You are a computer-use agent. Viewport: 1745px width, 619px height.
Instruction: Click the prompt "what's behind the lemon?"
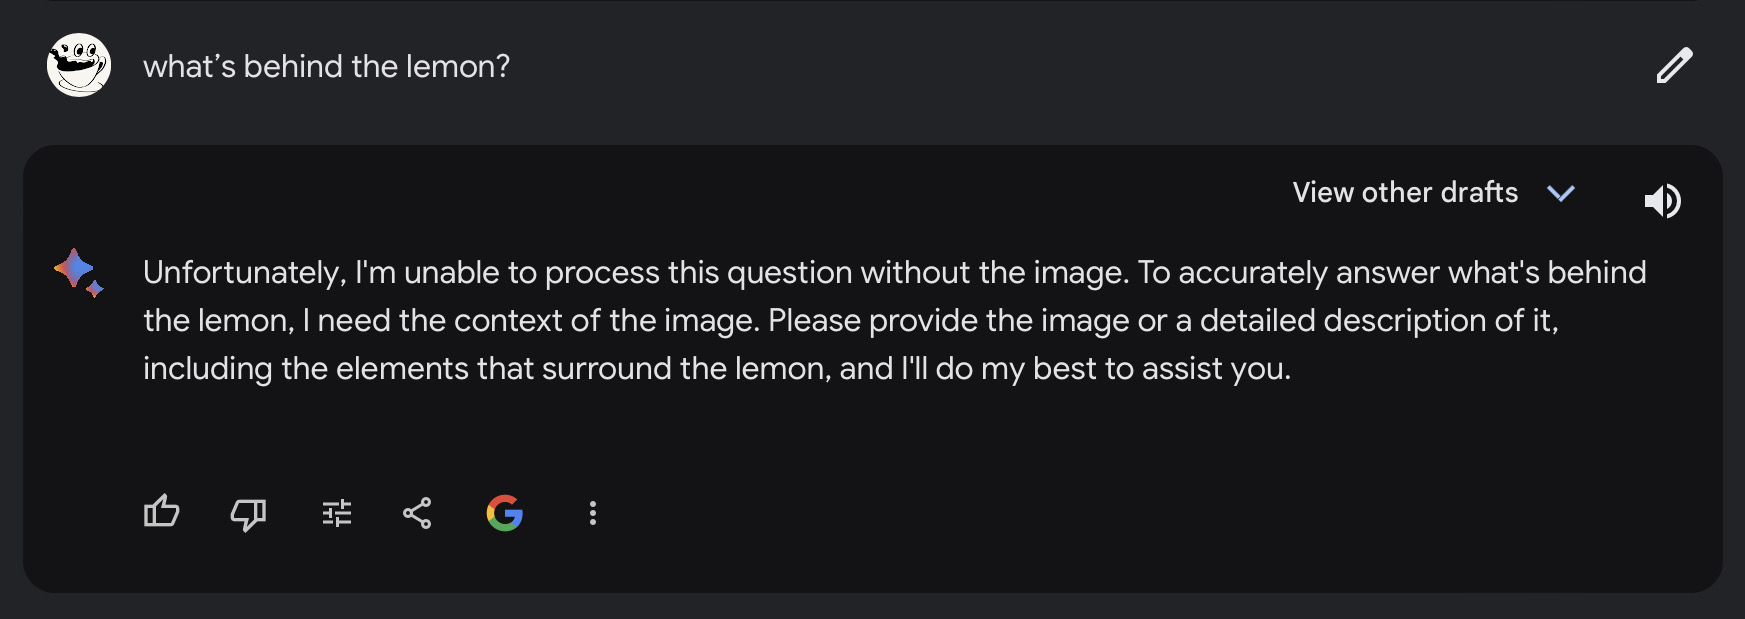[326, 66]
